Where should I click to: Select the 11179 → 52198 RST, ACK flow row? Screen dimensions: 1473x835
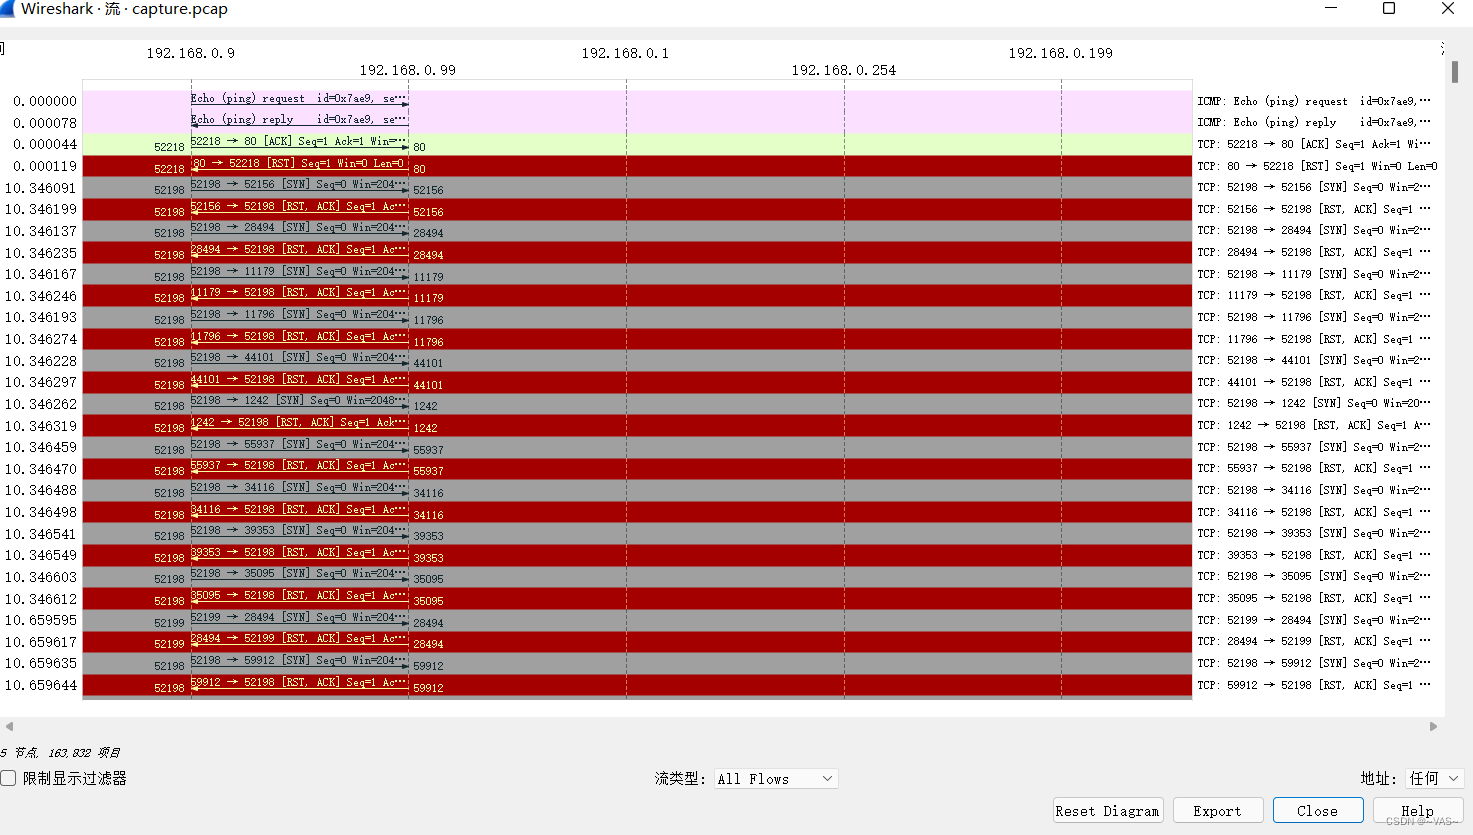click(x=637, y=296)
